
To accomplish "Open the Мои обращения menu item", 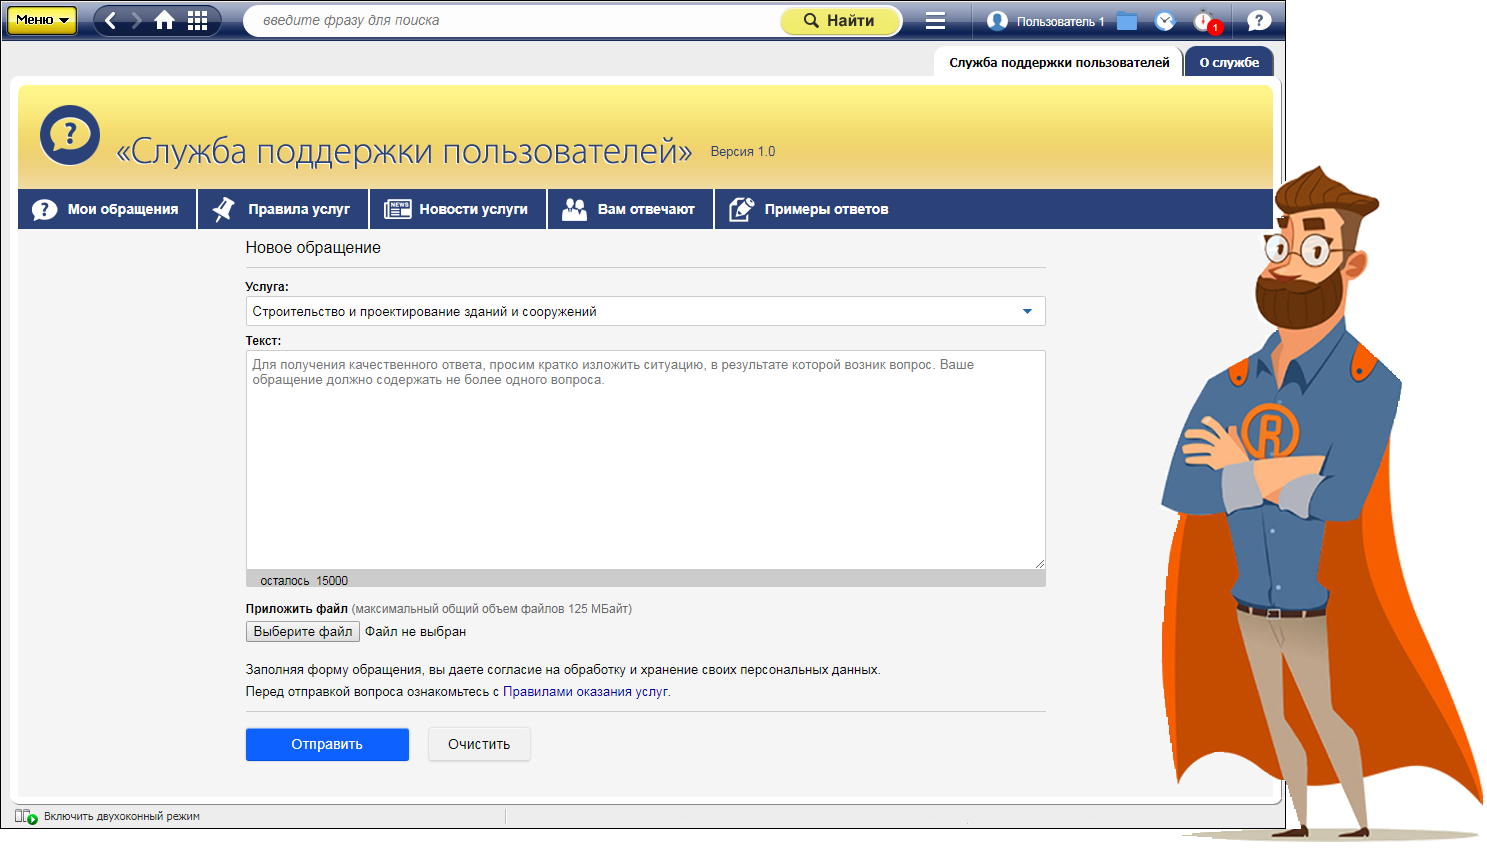I will (107, 209).
